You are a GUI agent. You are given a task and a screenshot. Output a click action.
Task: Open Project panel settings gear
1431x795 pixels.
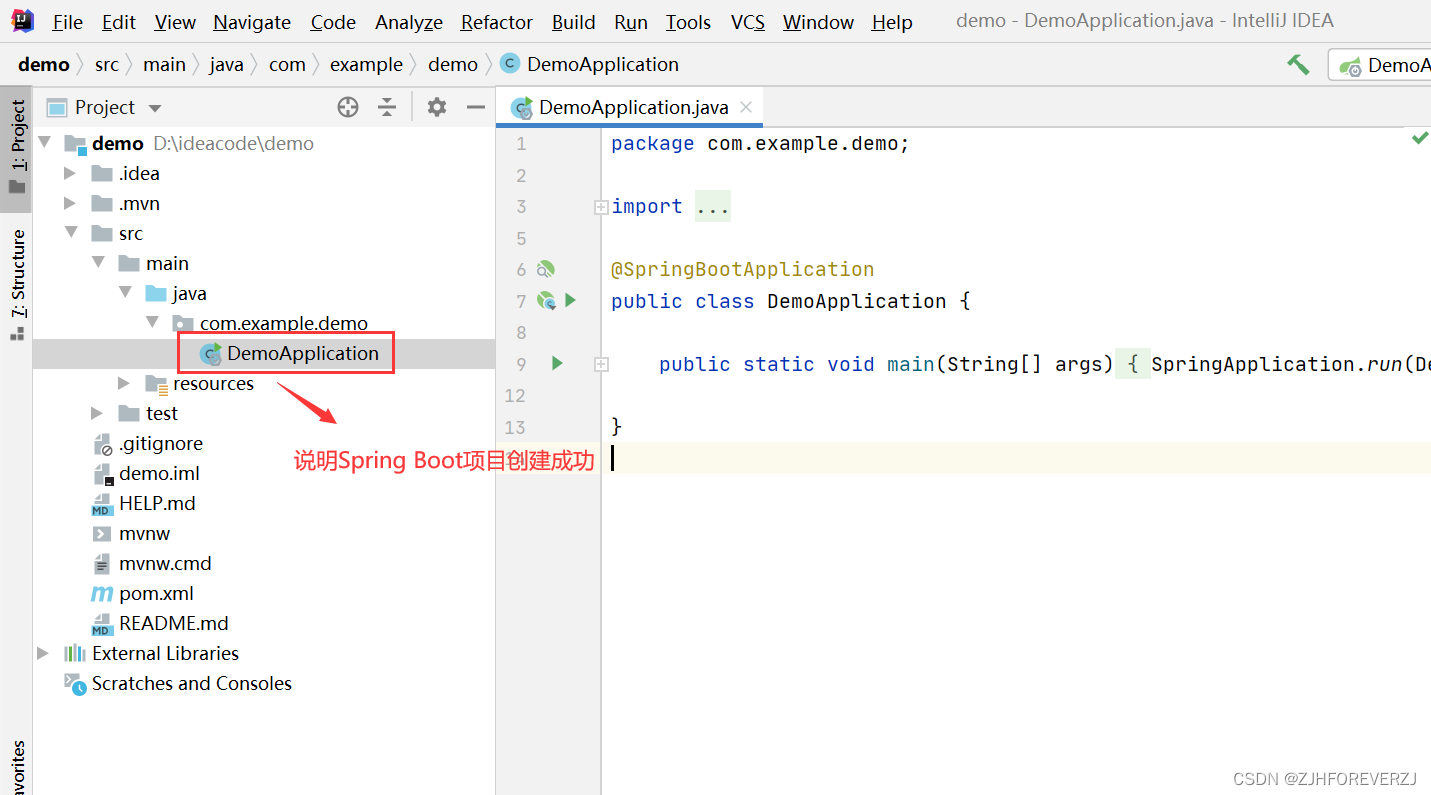437,107
